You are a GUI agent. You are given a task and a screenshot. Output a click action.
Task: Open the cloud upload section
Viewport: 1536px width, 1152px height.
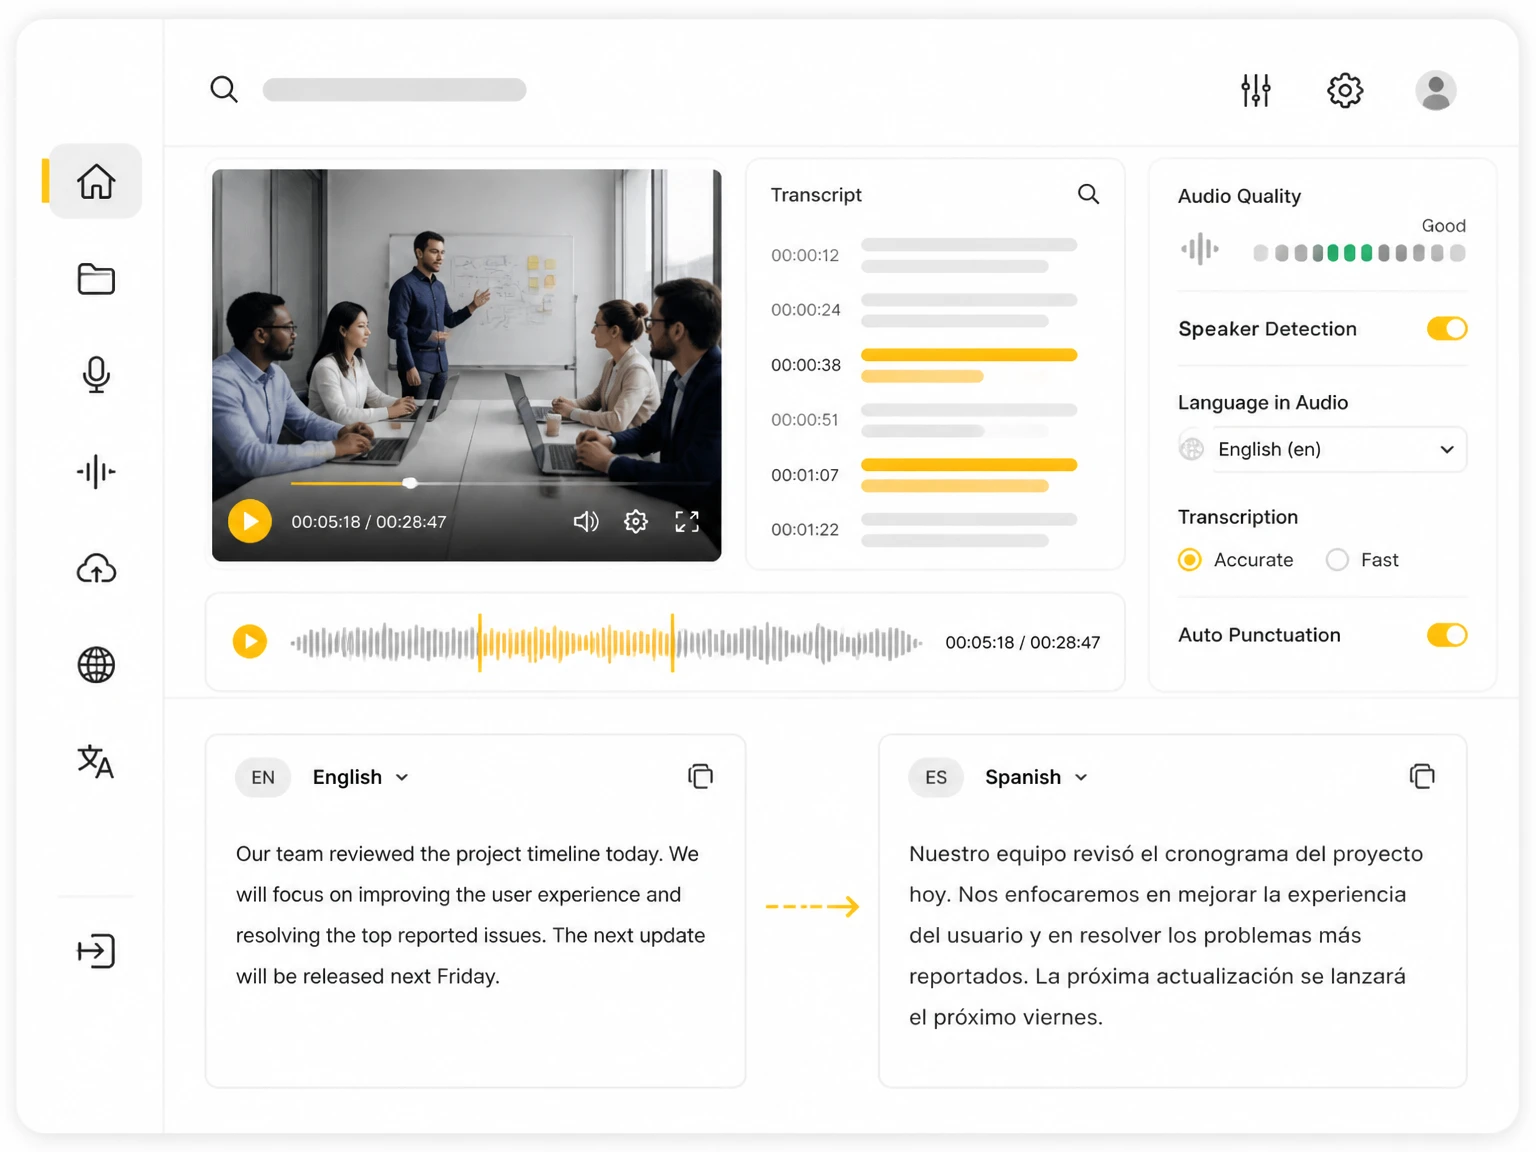click(96, 568)
